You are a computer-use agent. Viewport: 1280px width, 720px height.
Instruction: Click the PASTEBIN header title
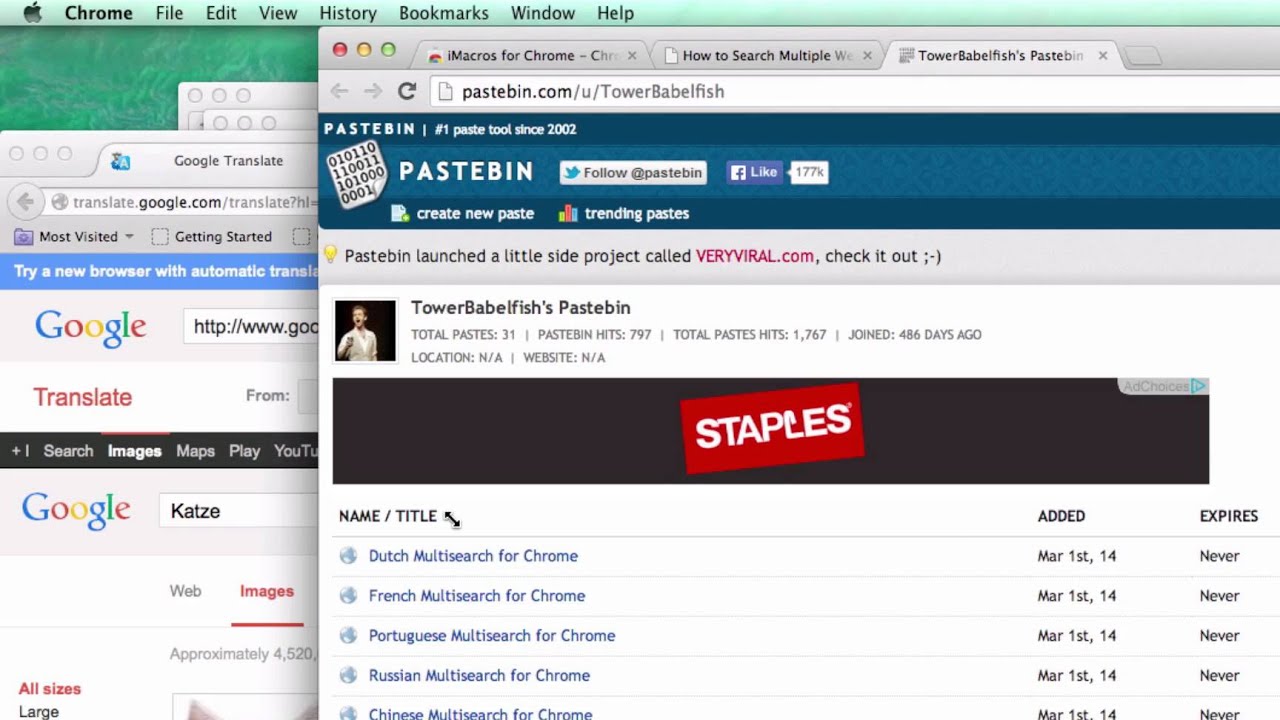coord(466,171)
